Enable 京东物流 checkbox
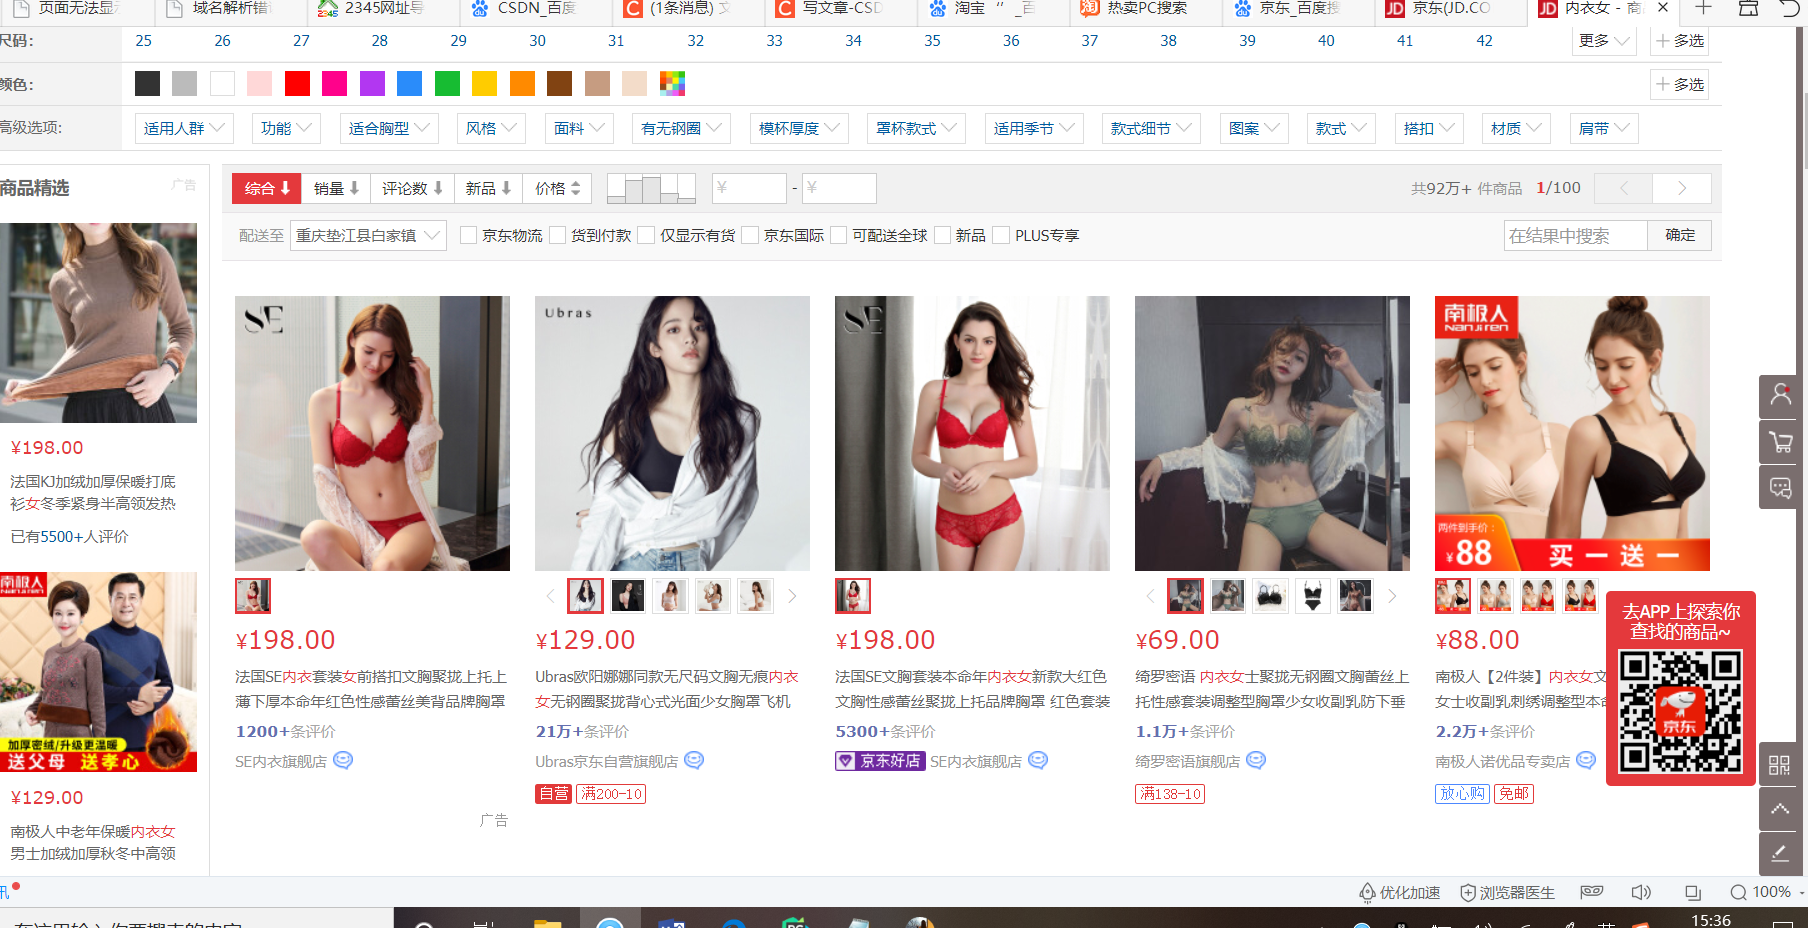Viewport: 1808px width, 928px height. (x=468, y=235)
